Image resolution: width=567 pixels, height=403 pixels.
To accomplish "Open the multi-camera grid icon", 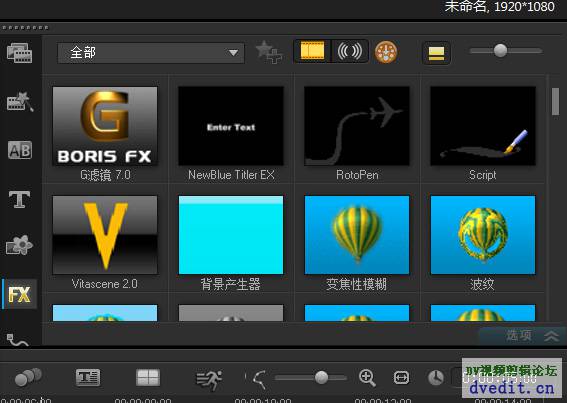I will (x=148, y=377).
